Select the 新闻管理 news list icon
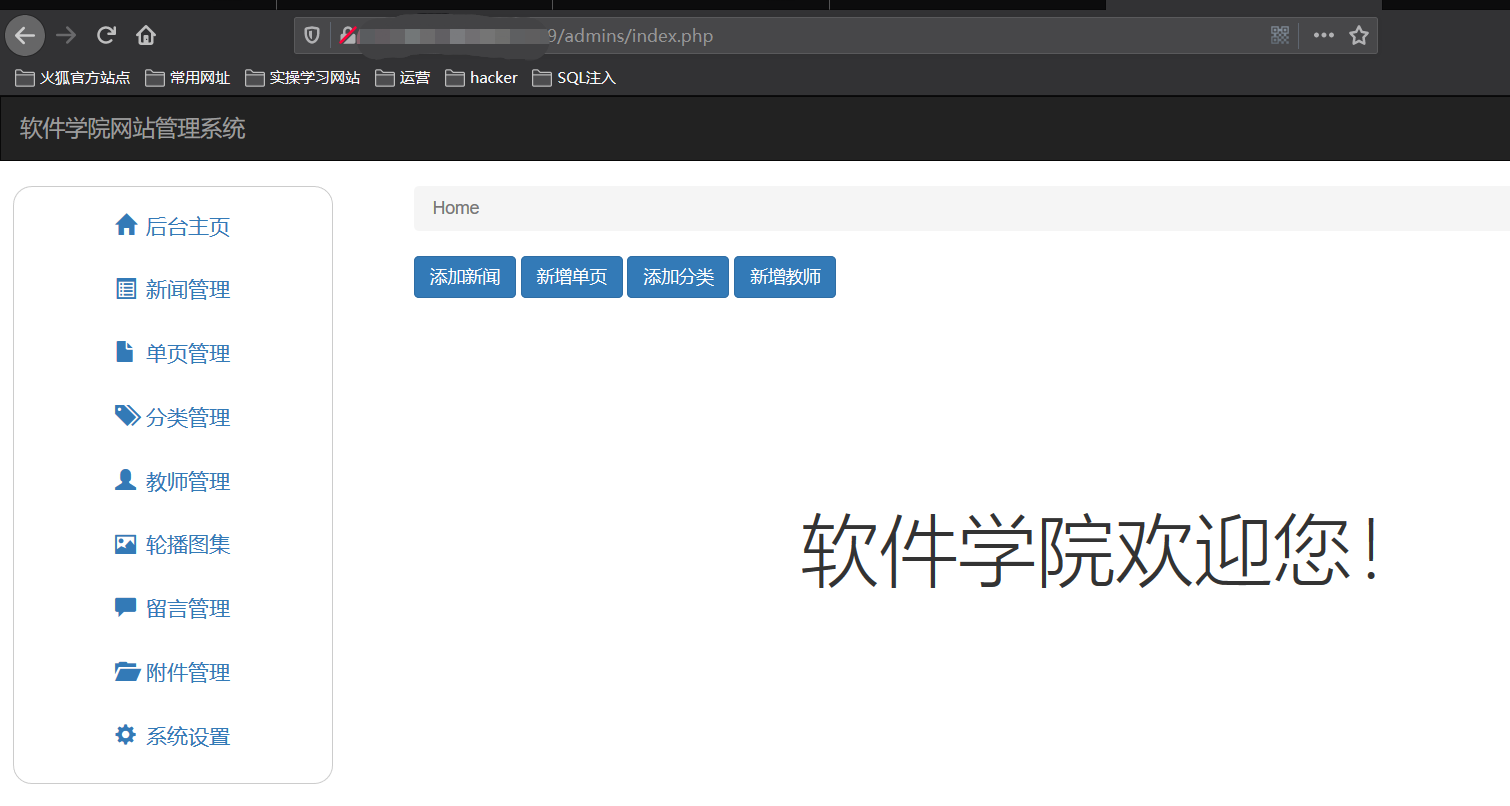Screen dimensions: 1510x806 126,289
